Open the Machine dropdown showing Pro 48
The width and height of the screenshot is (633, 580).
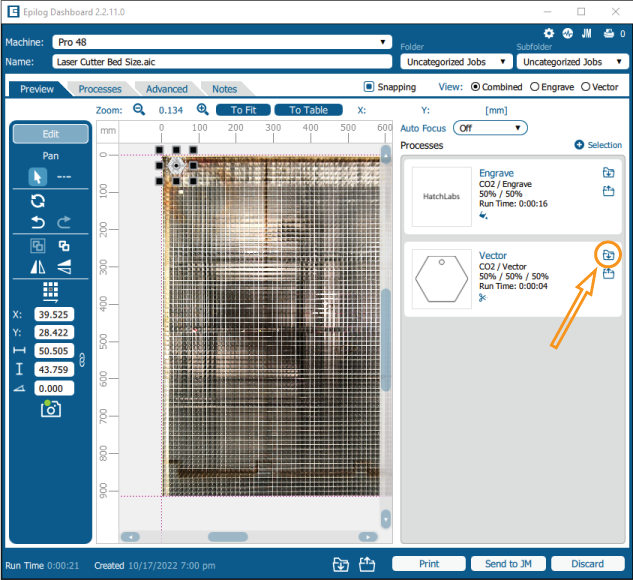click(x=222, y=42)
